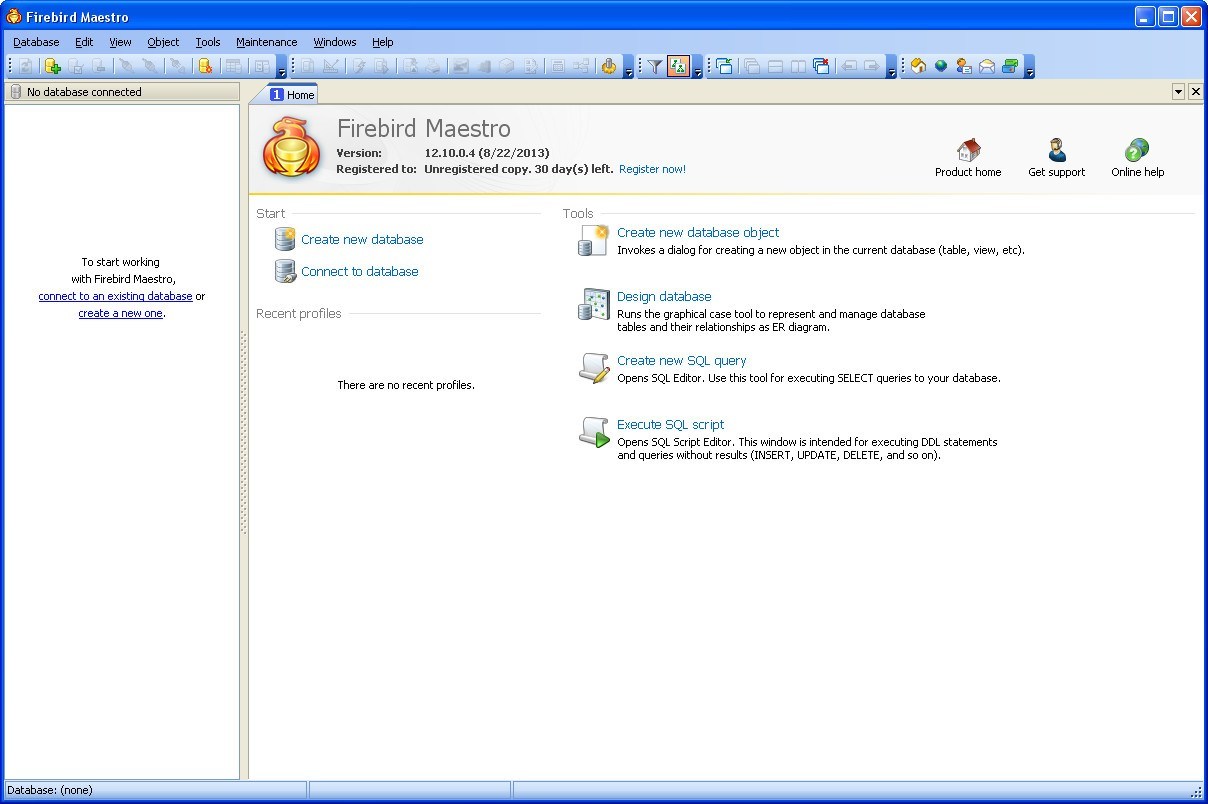The width and height of the screenshot is (1208, 804).
Task: Click the Register now! link
Action: click(652, 169)
